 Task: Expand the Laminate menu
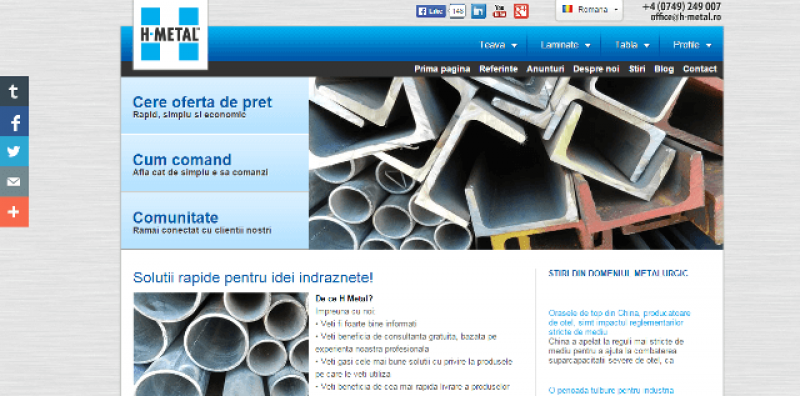click(565, 45)
